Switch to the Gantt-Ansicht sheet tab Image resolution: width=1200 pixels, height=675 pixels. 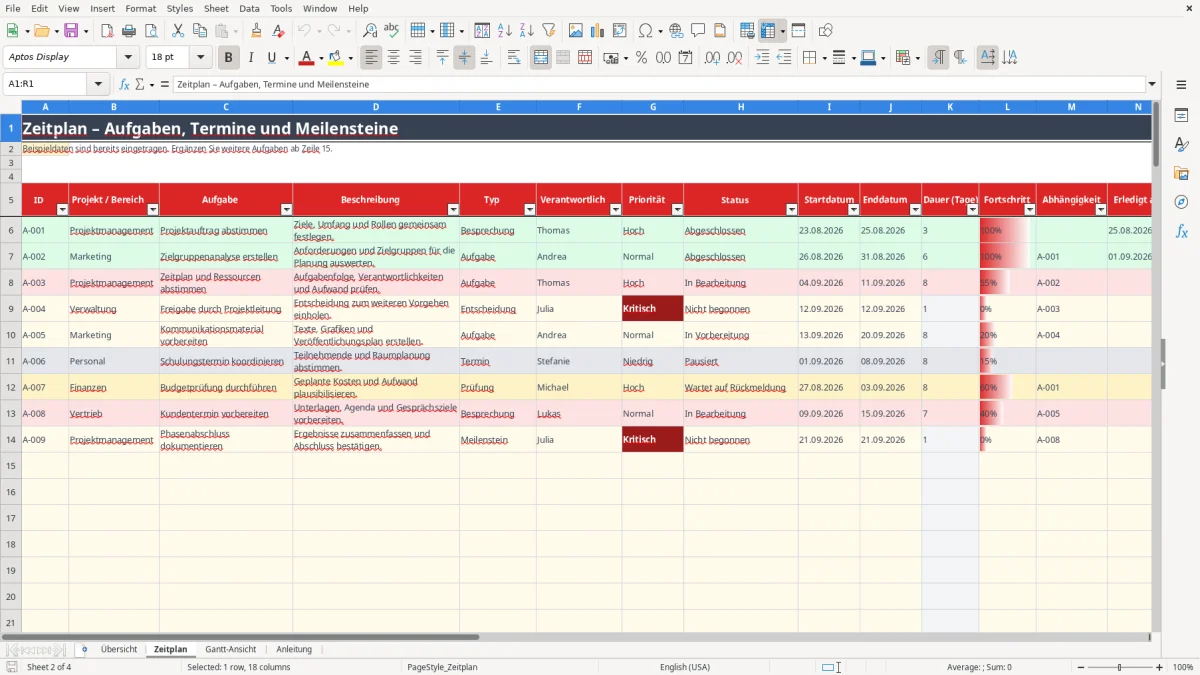(x=231, y=649)
